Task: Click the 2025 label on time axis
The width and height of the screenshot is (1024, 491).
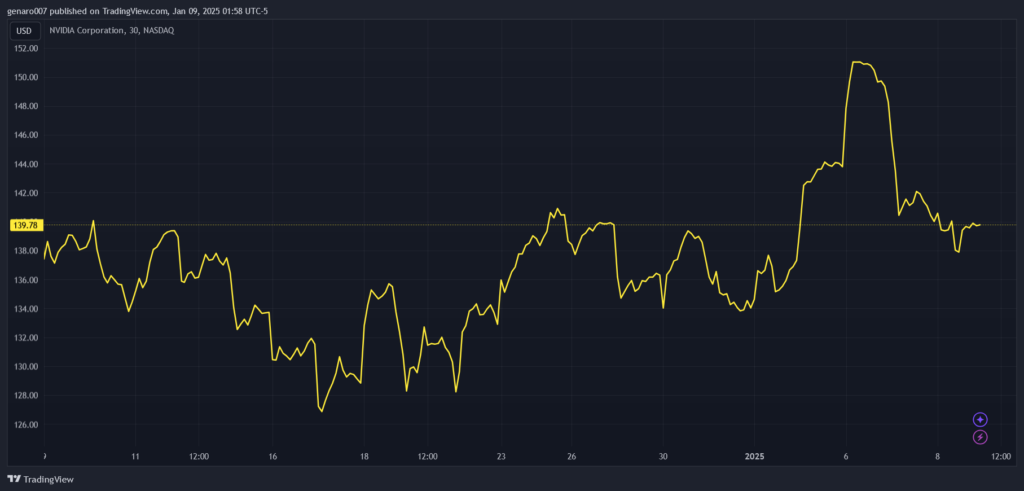Action: (x=756, y=457)
